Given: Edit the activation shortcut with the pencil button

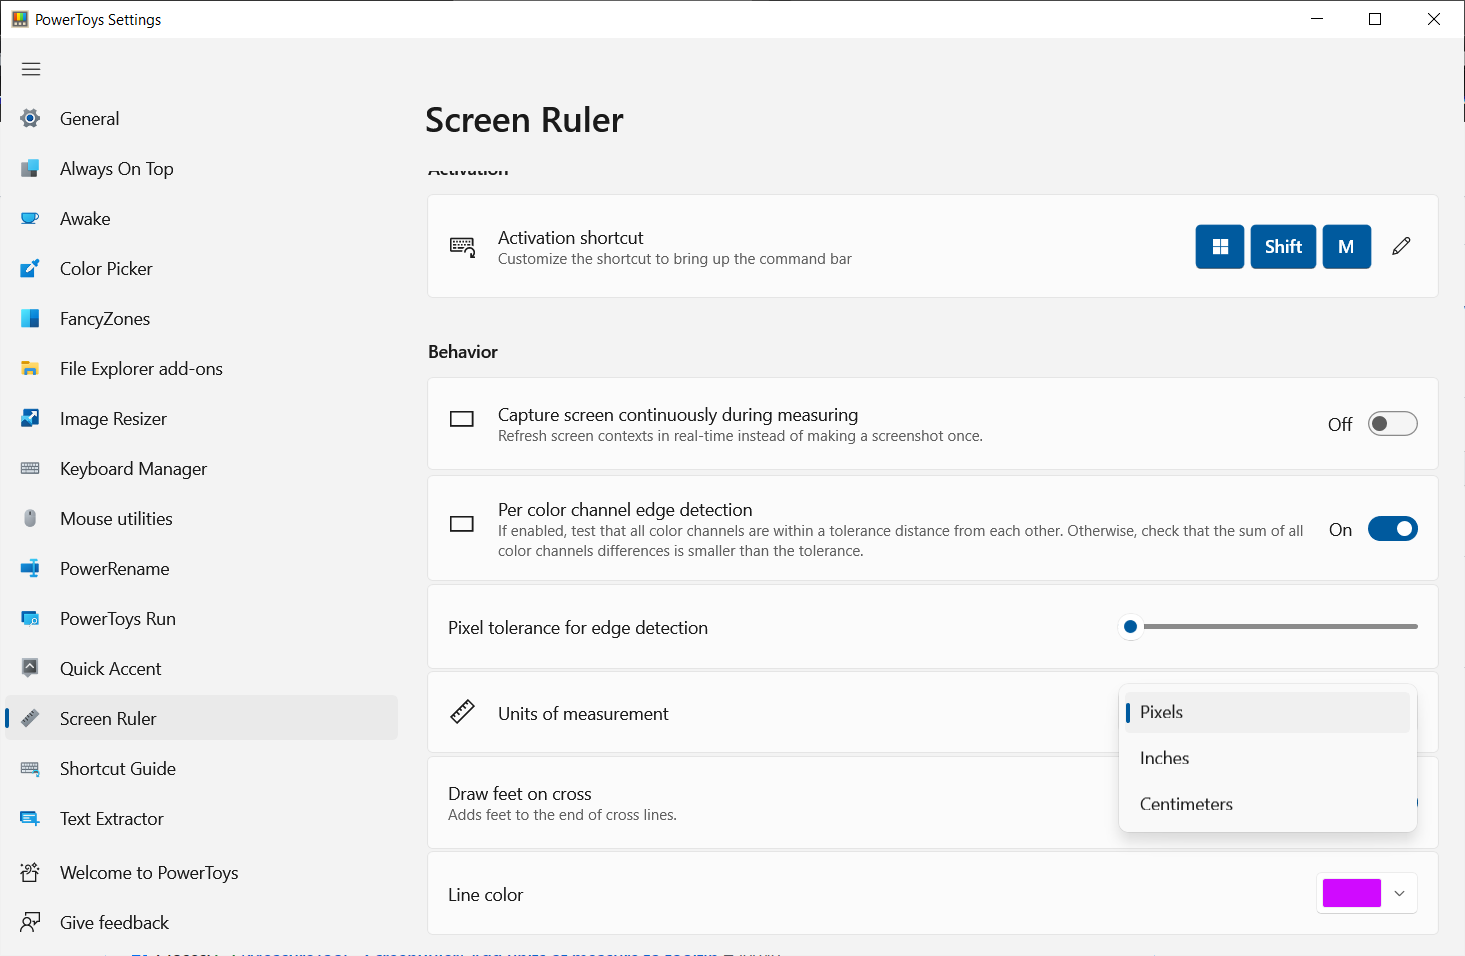Looking at the screenshot, I should (x=1400, y=246).
